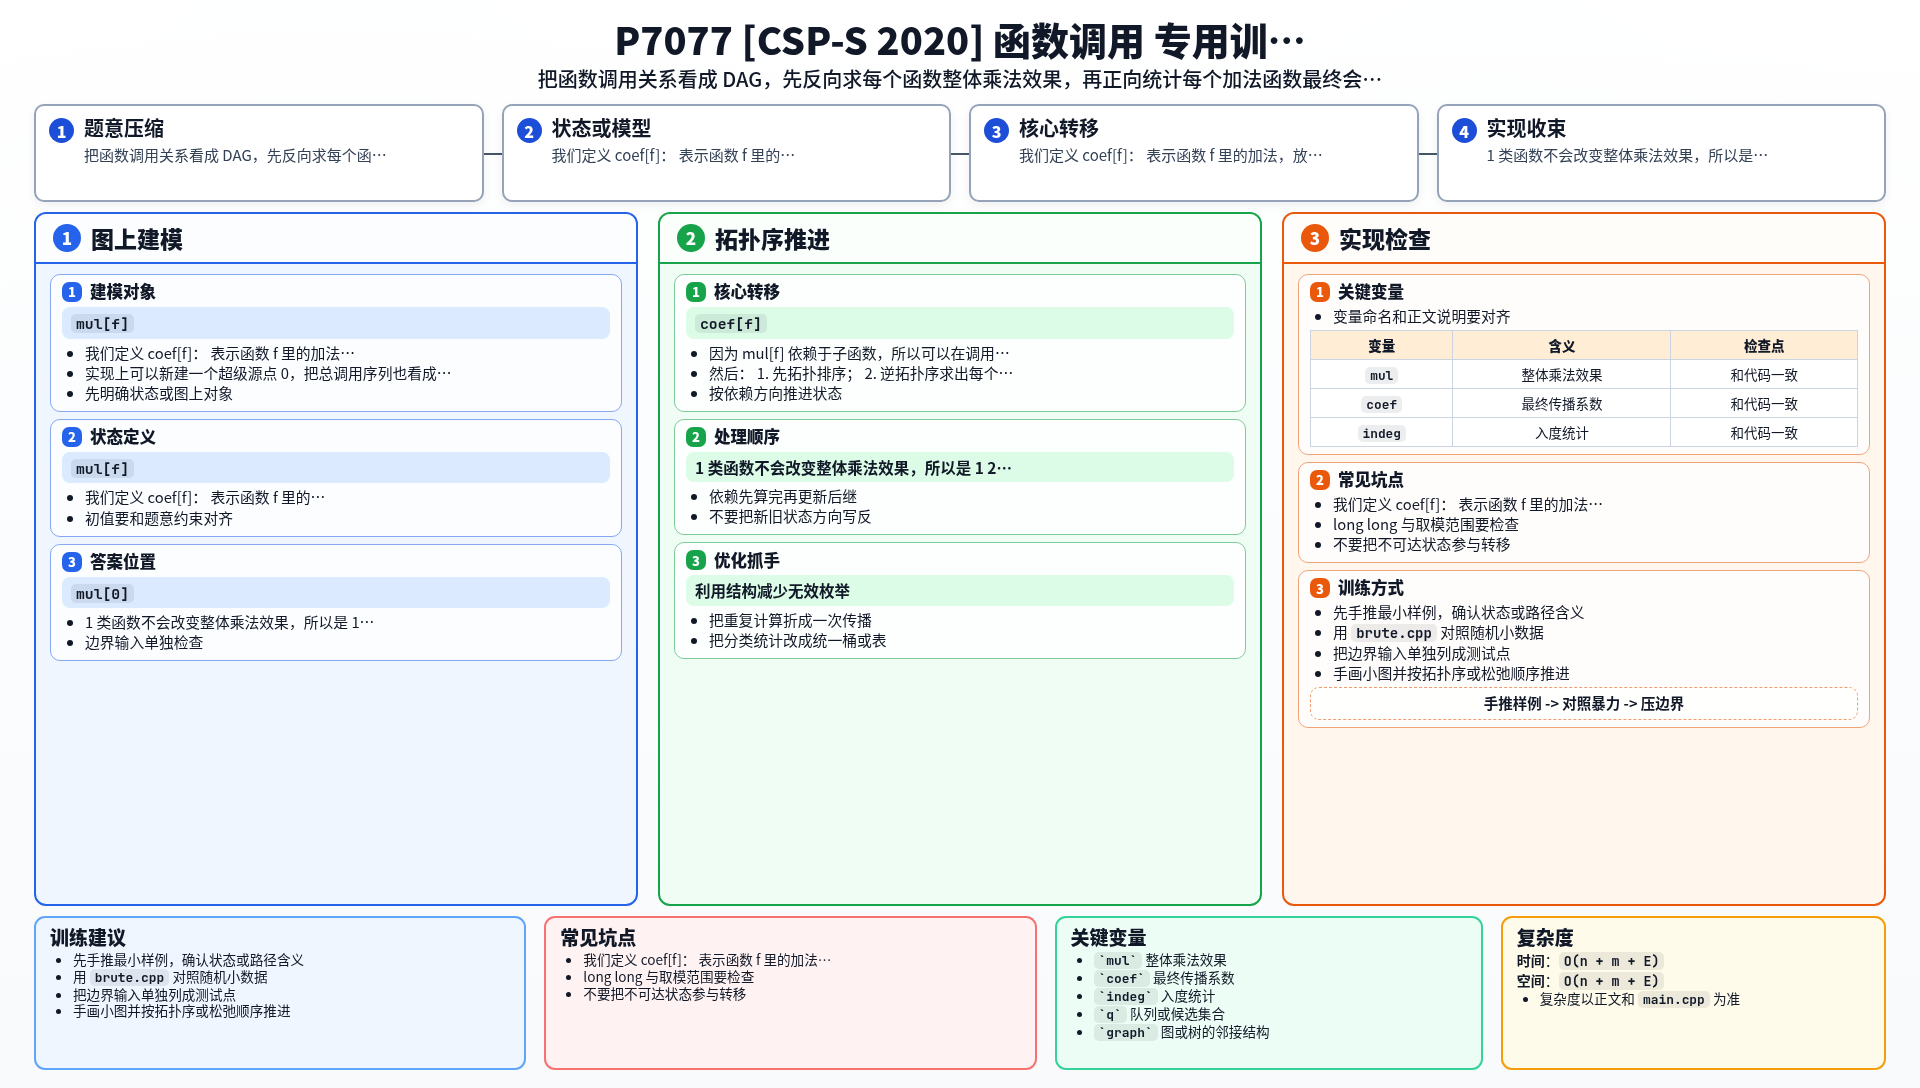Click the table cell 最终传播系数
1920x1088 pixels.
tap(1561, 404)
